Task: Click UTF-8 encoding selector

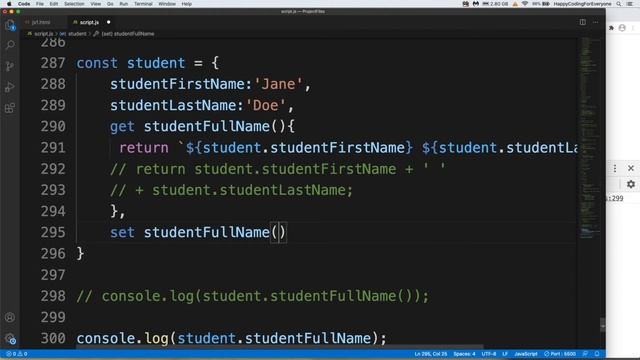Action: (489, 354)
